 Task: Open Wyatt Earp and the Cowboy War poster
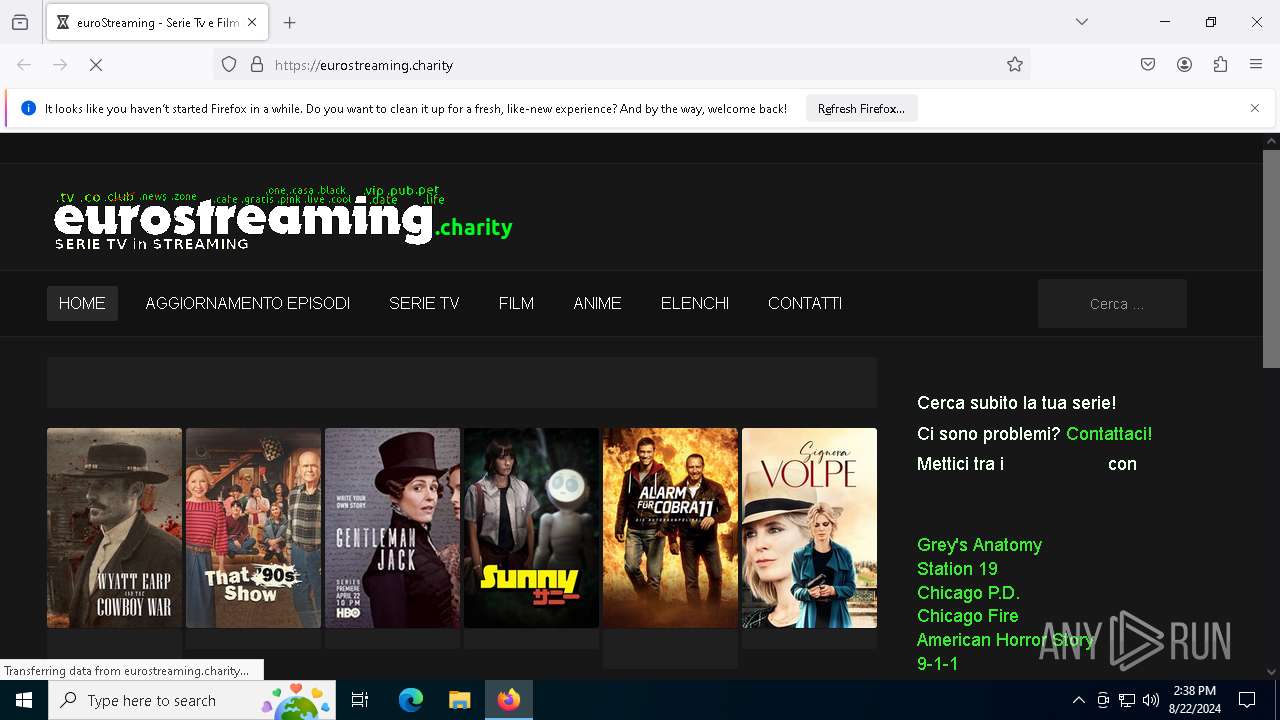coord(114,528)
